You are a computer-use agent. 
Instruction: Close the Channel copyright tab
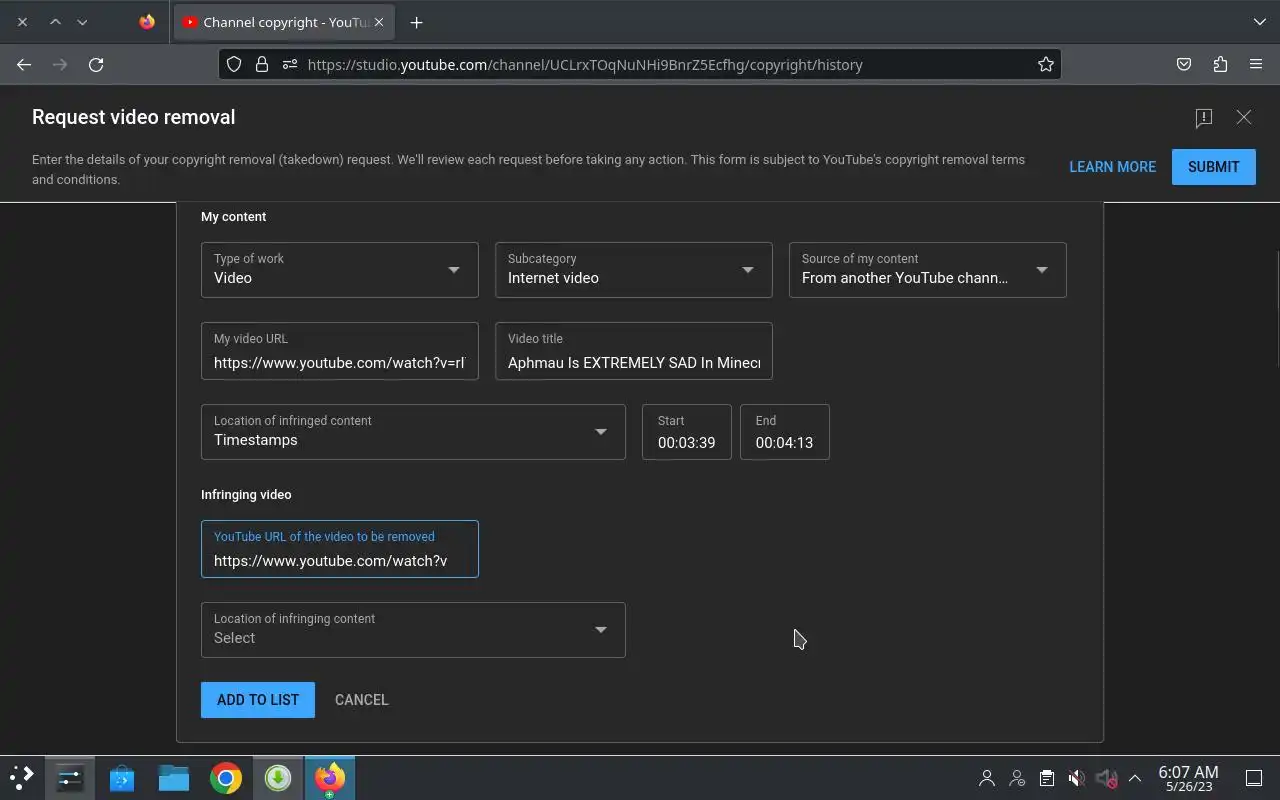(x=379, y=22)
